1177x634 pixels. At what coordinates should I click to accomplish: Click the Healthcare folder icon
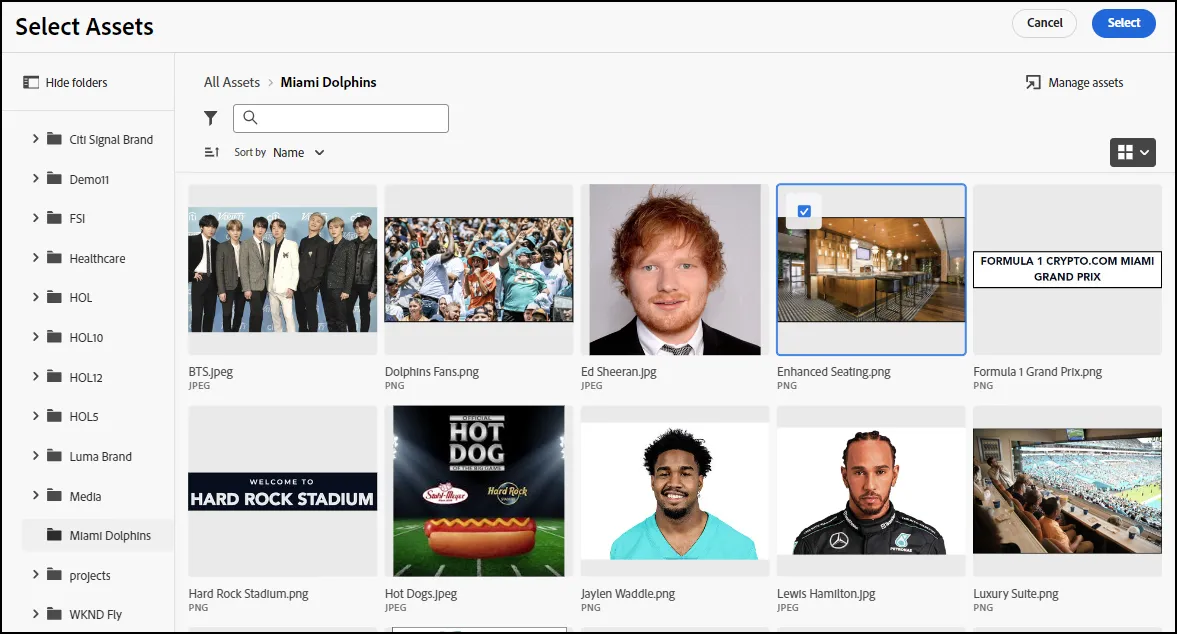pos(54,257)
